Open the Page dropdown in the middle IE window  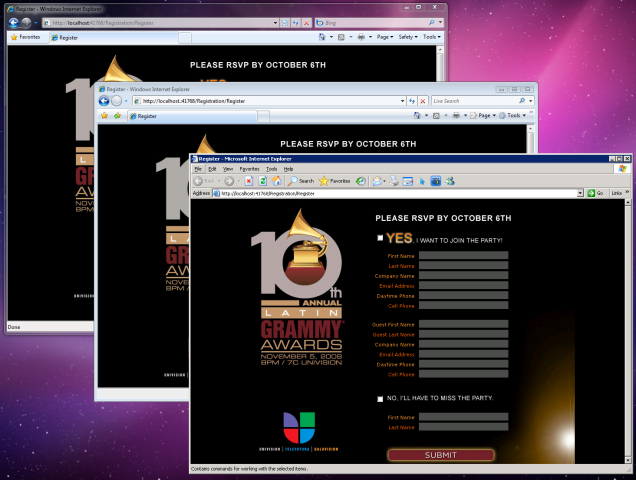pos(484,116)
